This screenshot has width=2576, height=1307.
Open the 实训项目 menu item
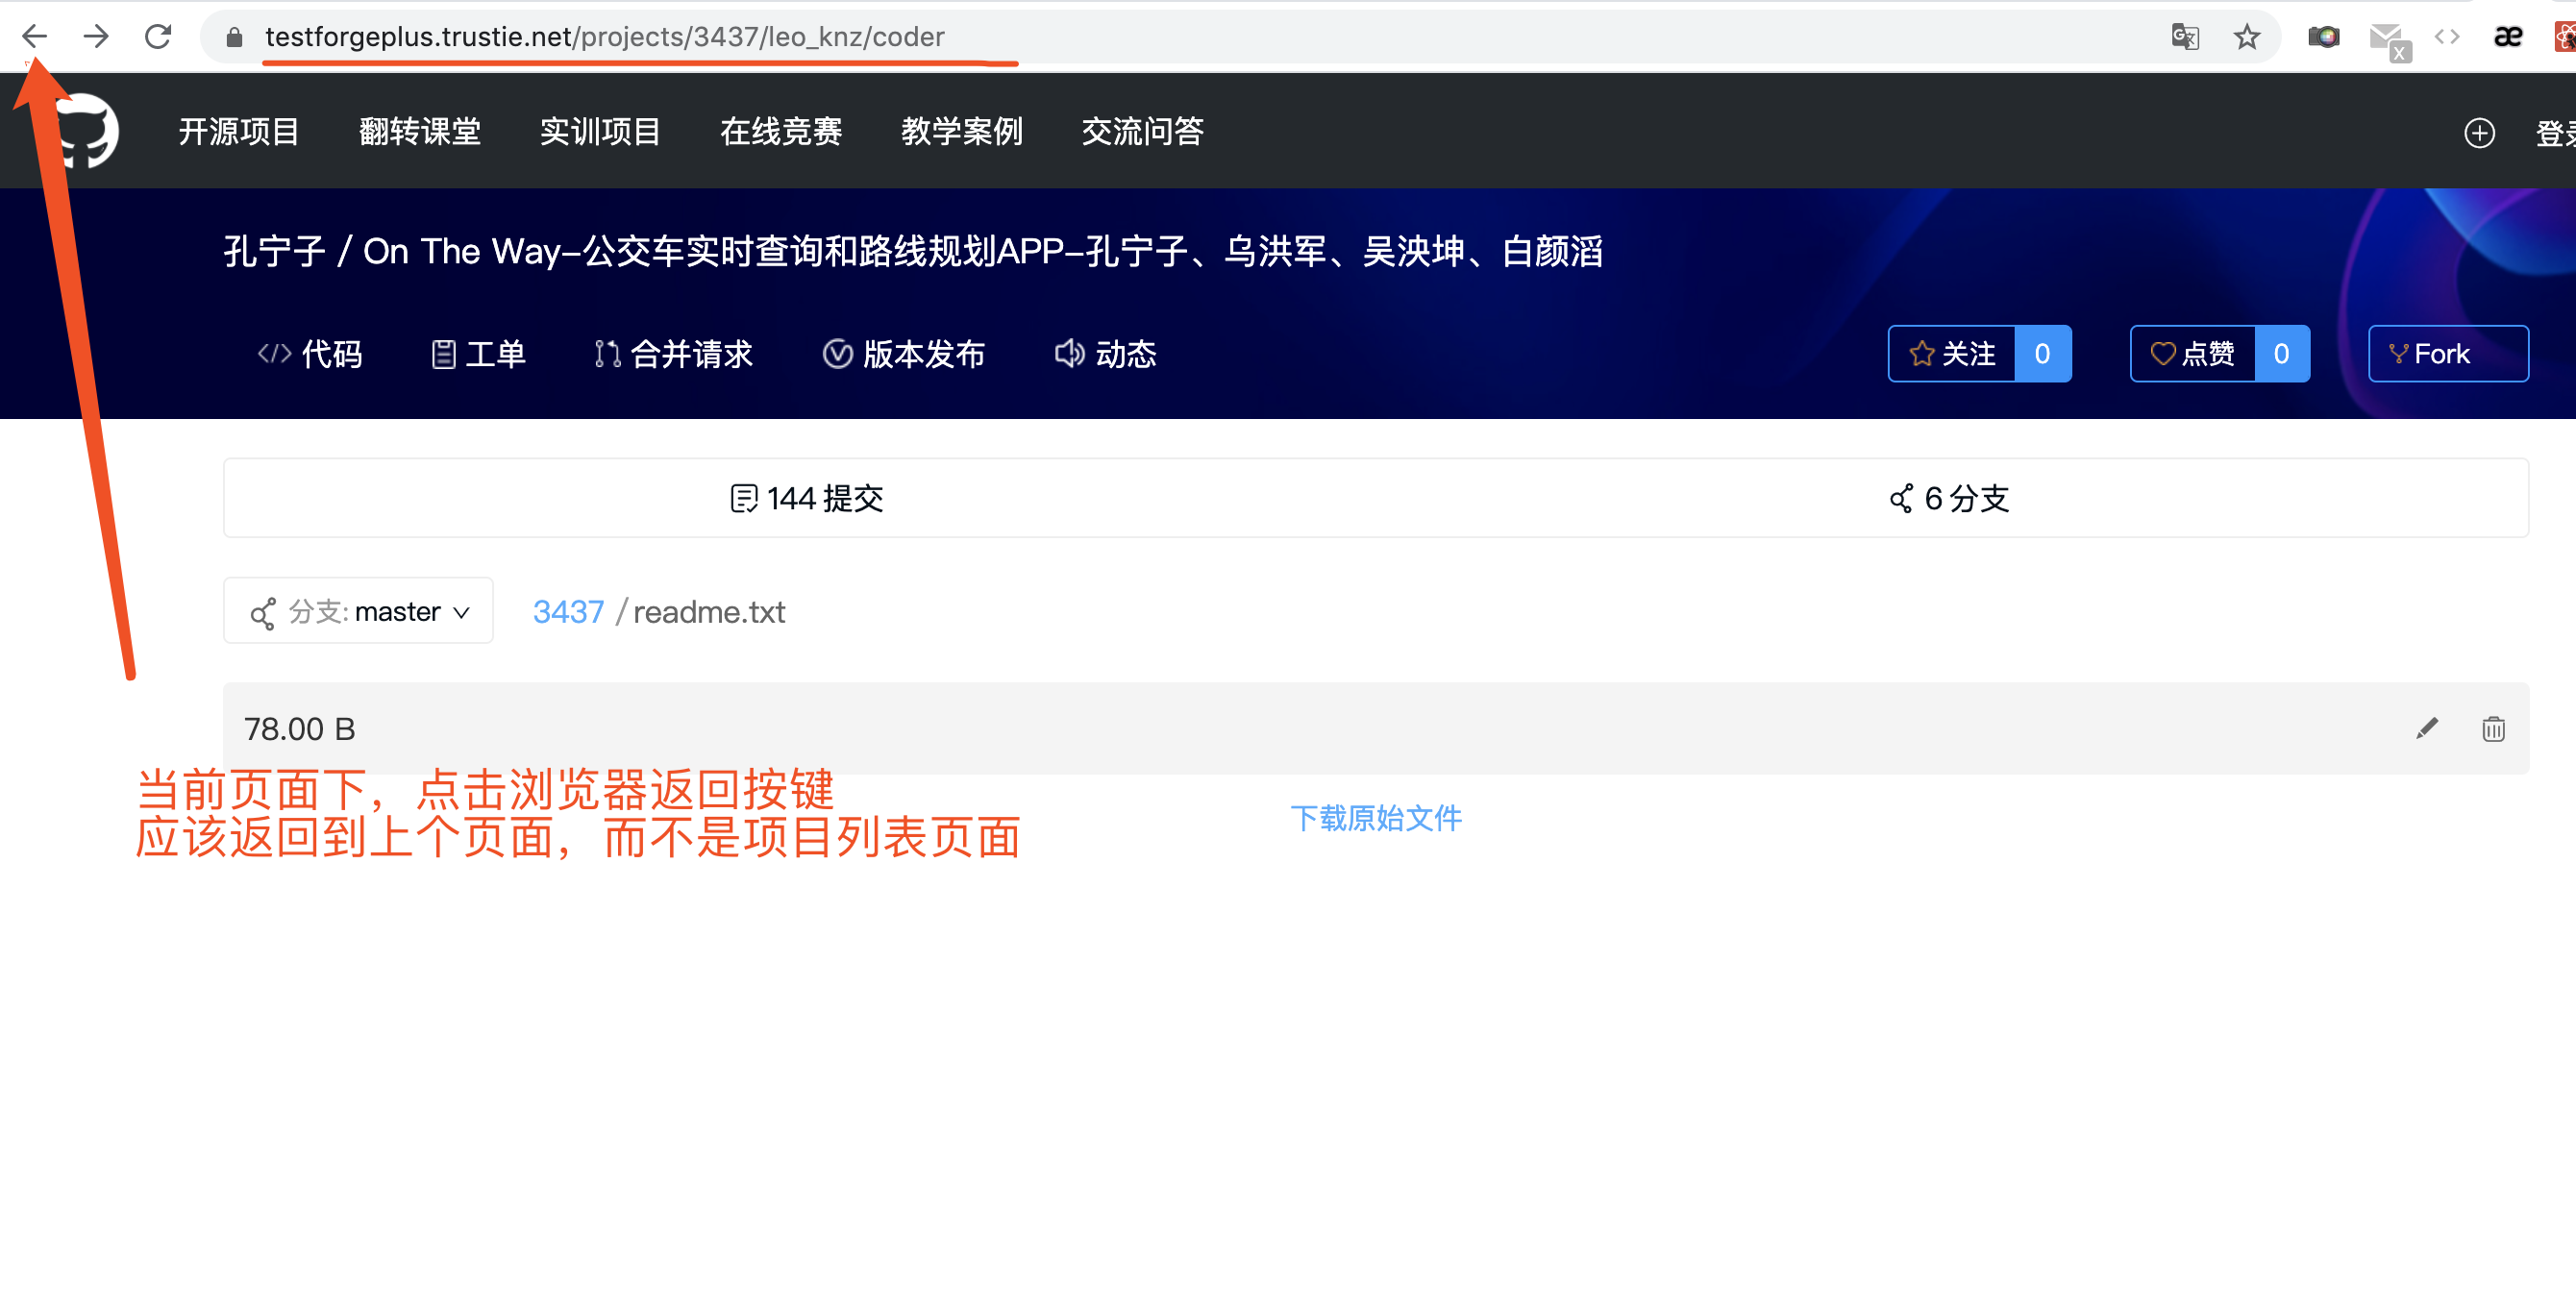pyautogui.click(x=600, y=131)
